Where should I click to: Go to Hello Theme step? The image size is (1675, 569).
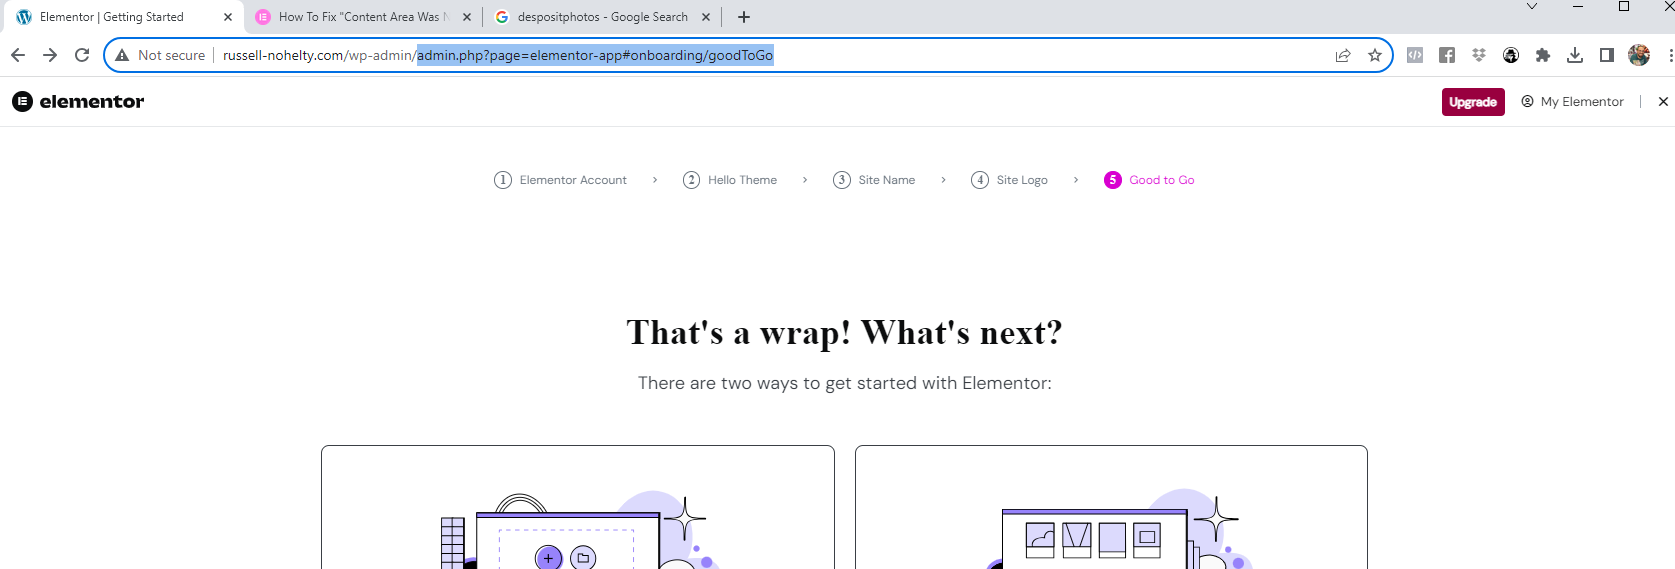(730, 180)
